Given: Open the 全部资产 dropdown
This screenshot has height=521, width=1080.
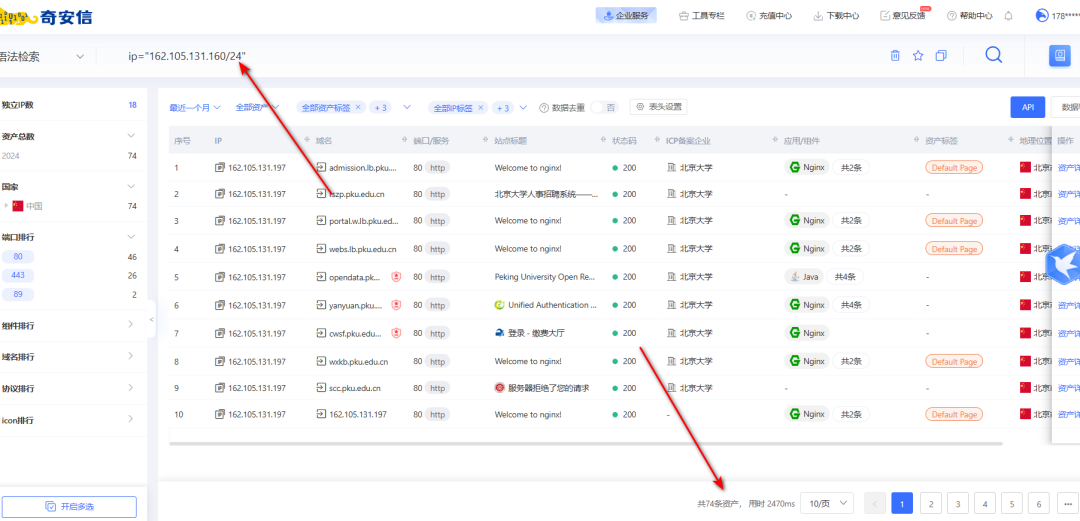Looking at the screenshot, I should pos(257,108).
